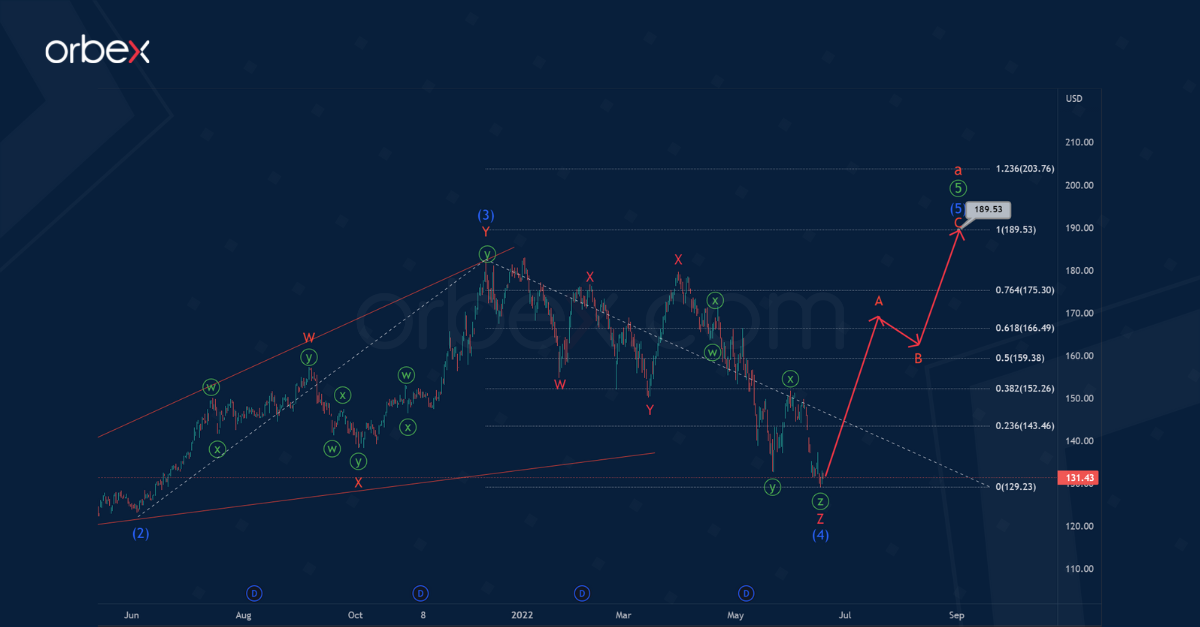Click the 120.00 price axis tick
Image resolution: width=1200 pixels, height=627 pixels.
(1079, 526)
